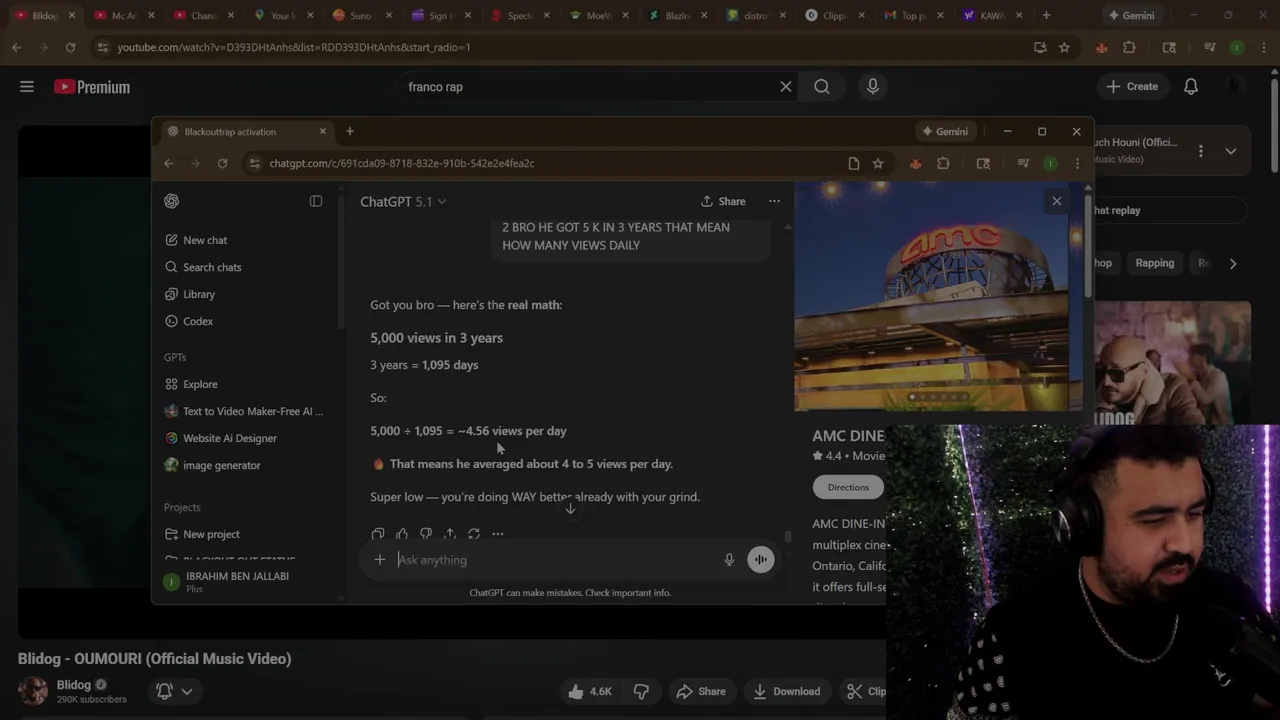This screenshot has height=720, width=1280.
Task: Go to YouTube Premium home logo
Action: point(92,87)
